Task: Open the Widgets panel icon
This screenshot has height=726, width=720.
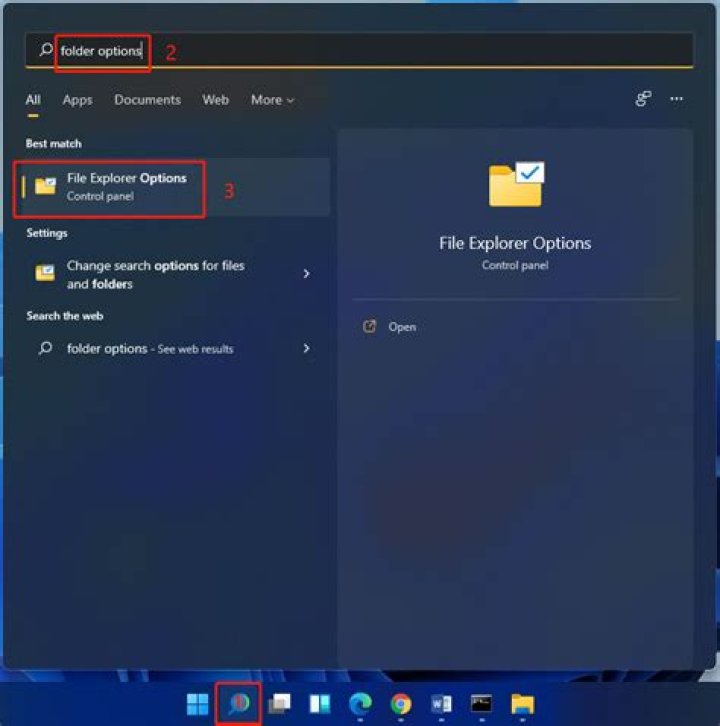Action: click(320, 704)
